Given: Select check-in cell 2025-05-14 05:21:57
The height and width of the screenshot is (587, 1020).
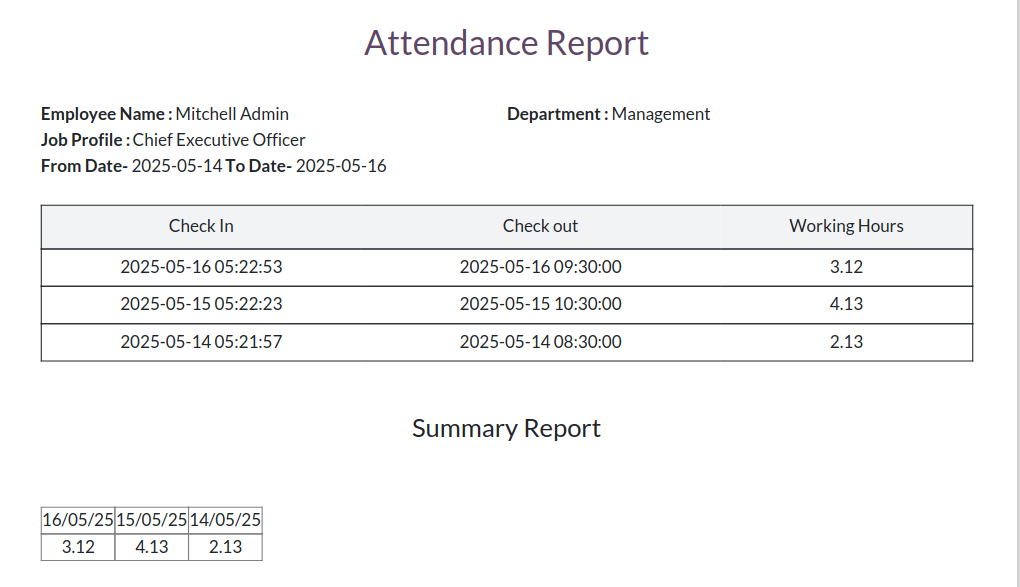Looking at the screenshot, I should pyautogui.click(x=201, y=342).
